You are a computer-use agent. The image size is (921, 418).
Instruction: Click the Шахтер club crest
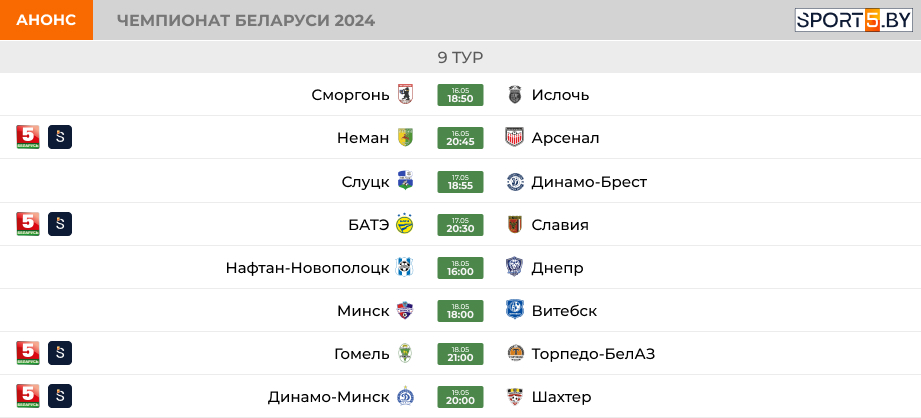514,397
